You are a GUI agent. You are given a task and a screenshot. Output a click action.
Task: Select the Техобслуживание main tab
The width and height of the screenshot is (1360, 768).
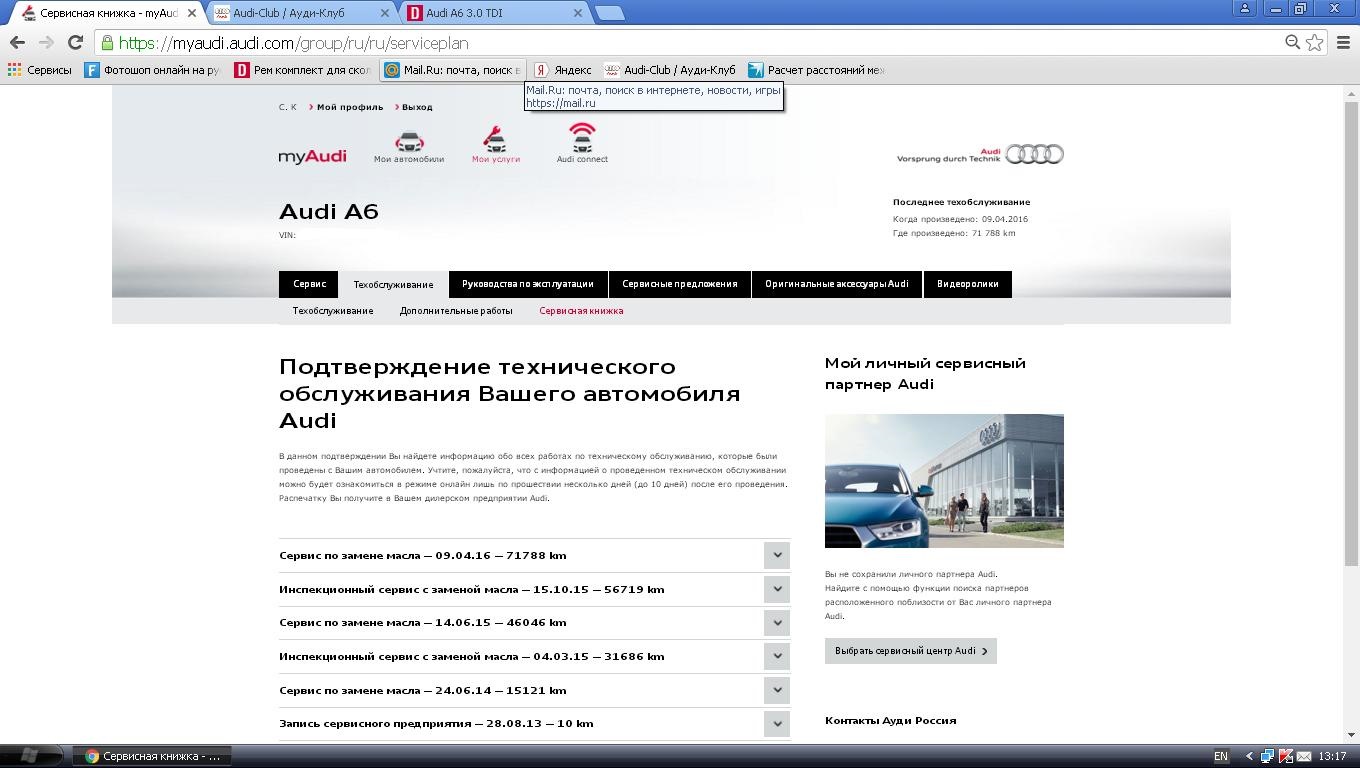point(393,284)
